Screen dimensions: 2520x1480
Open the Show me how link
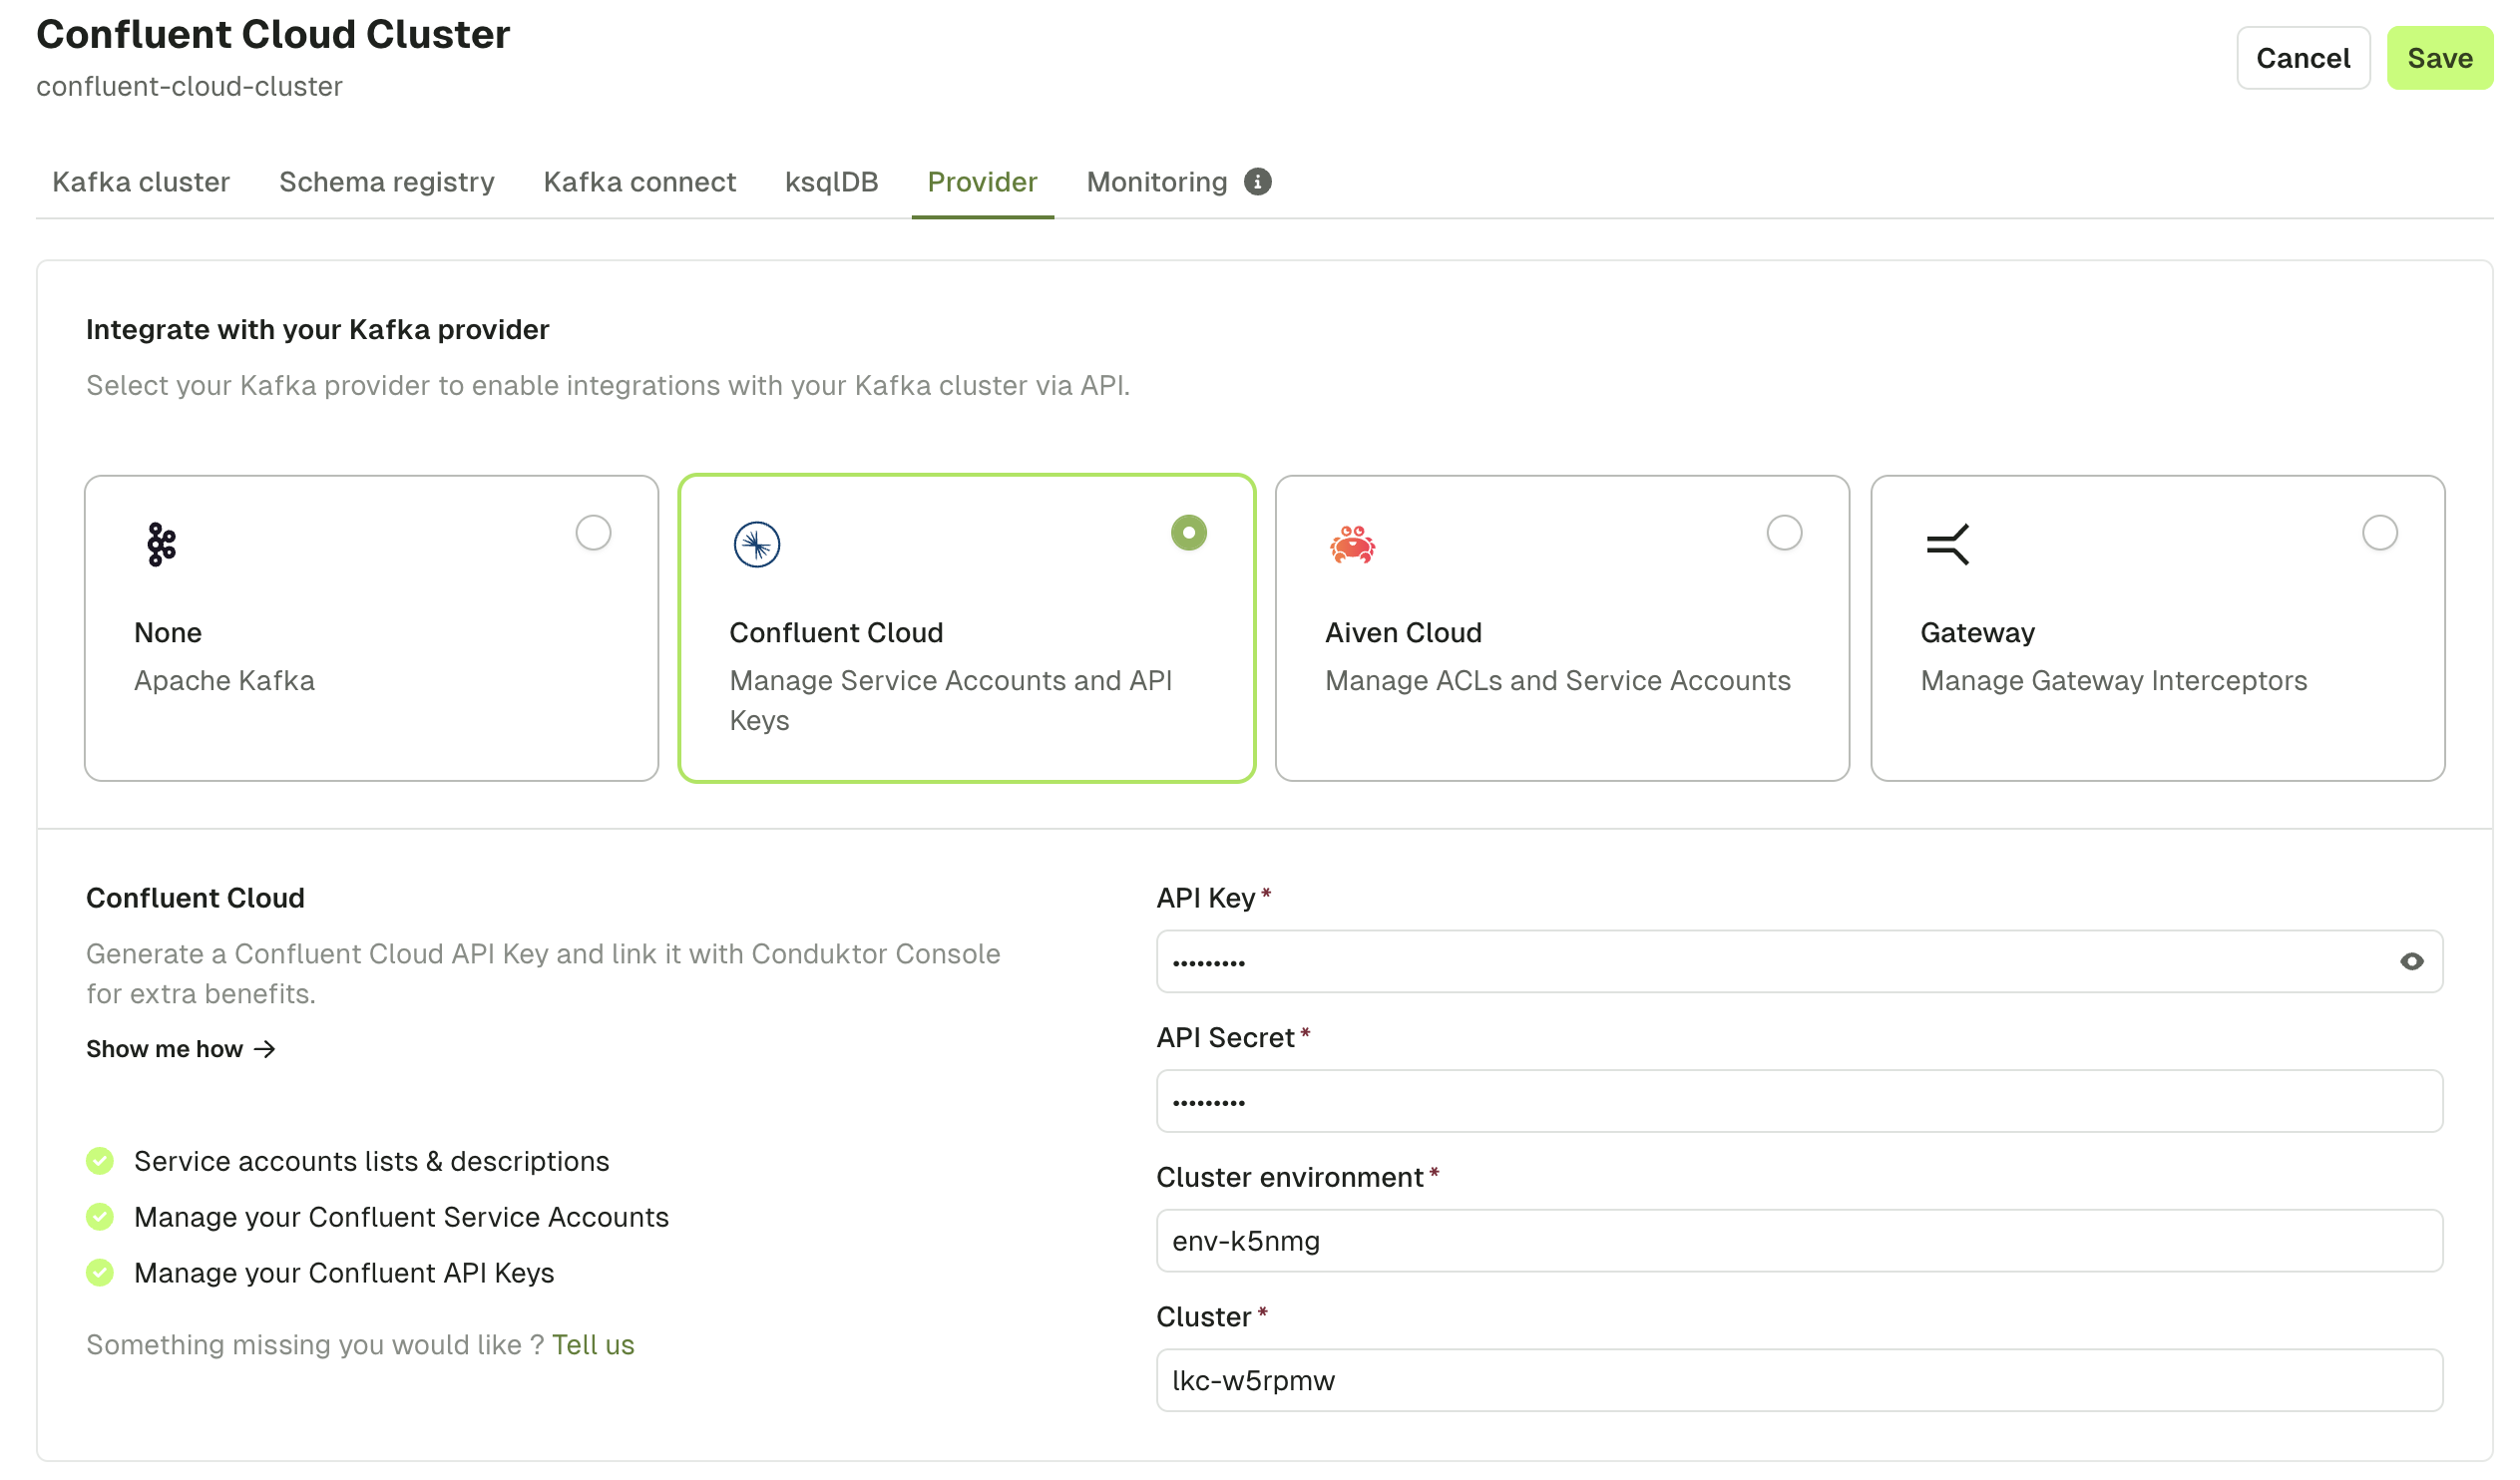pyautogui.click(x=180, y=1049)
